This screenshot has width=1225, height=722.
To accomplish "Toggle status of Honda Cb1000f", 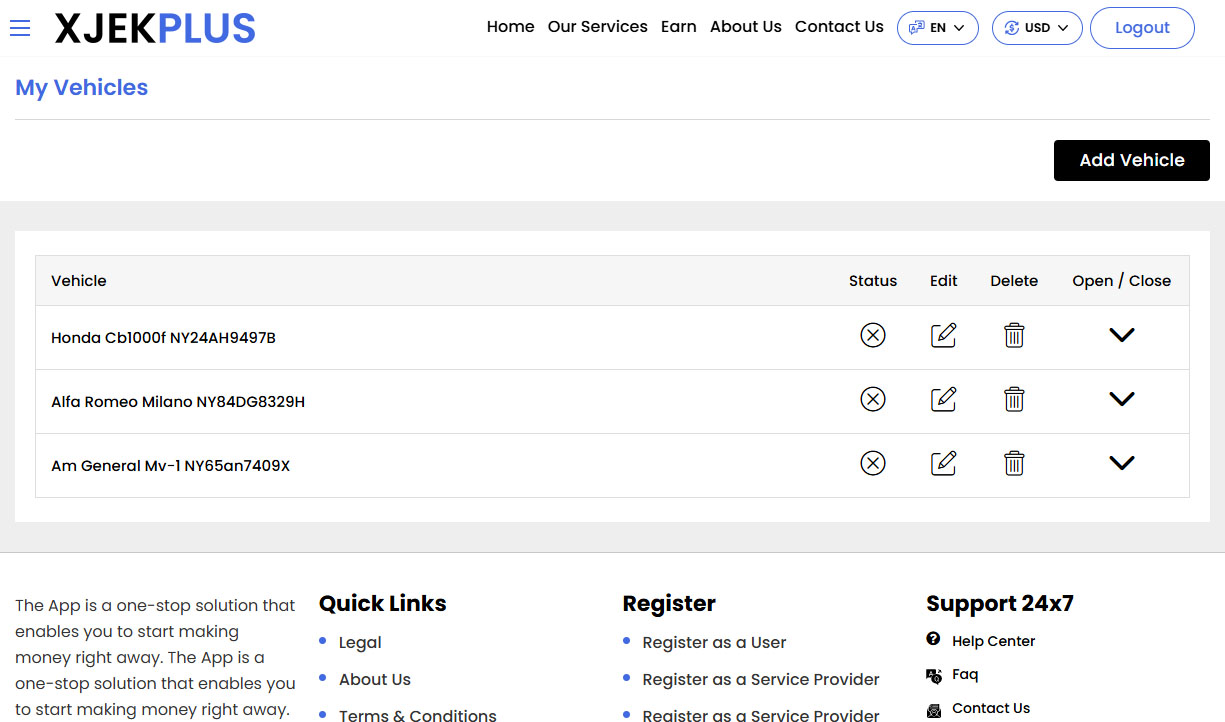I will [873, 335].
